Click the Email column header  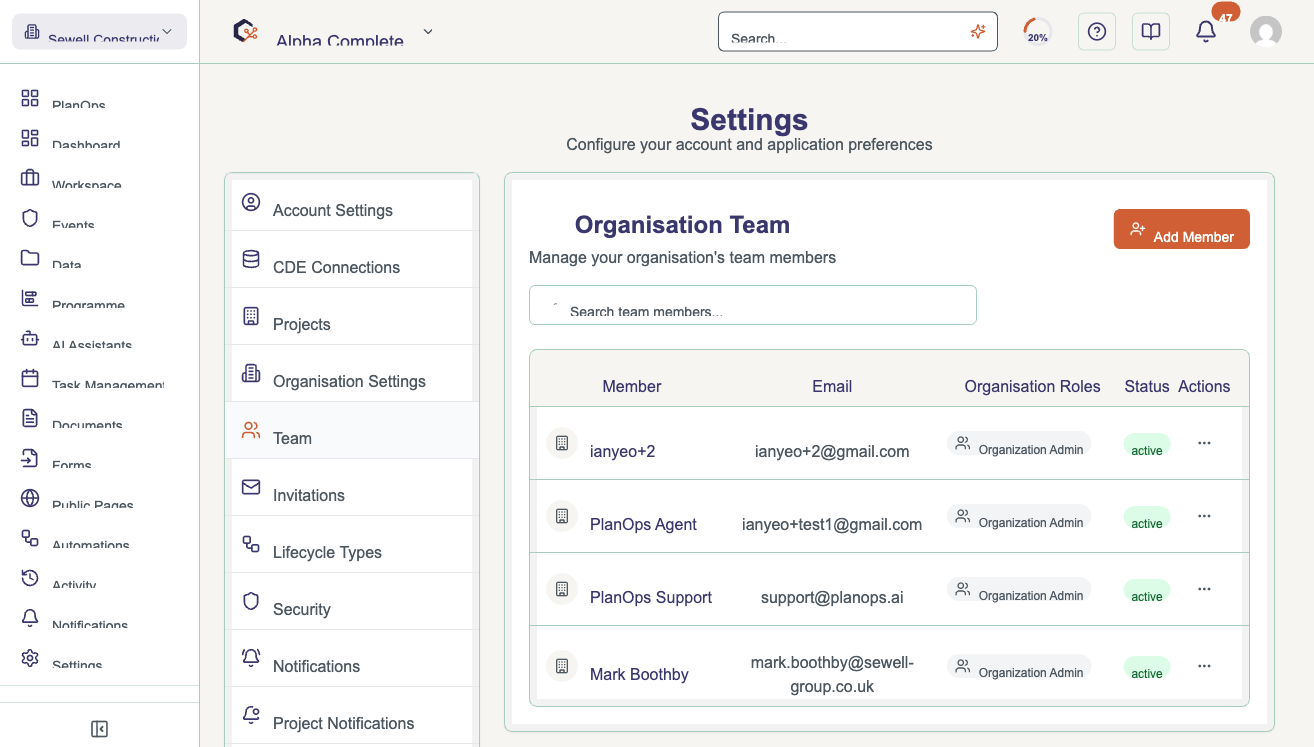[x=832, y=386]
